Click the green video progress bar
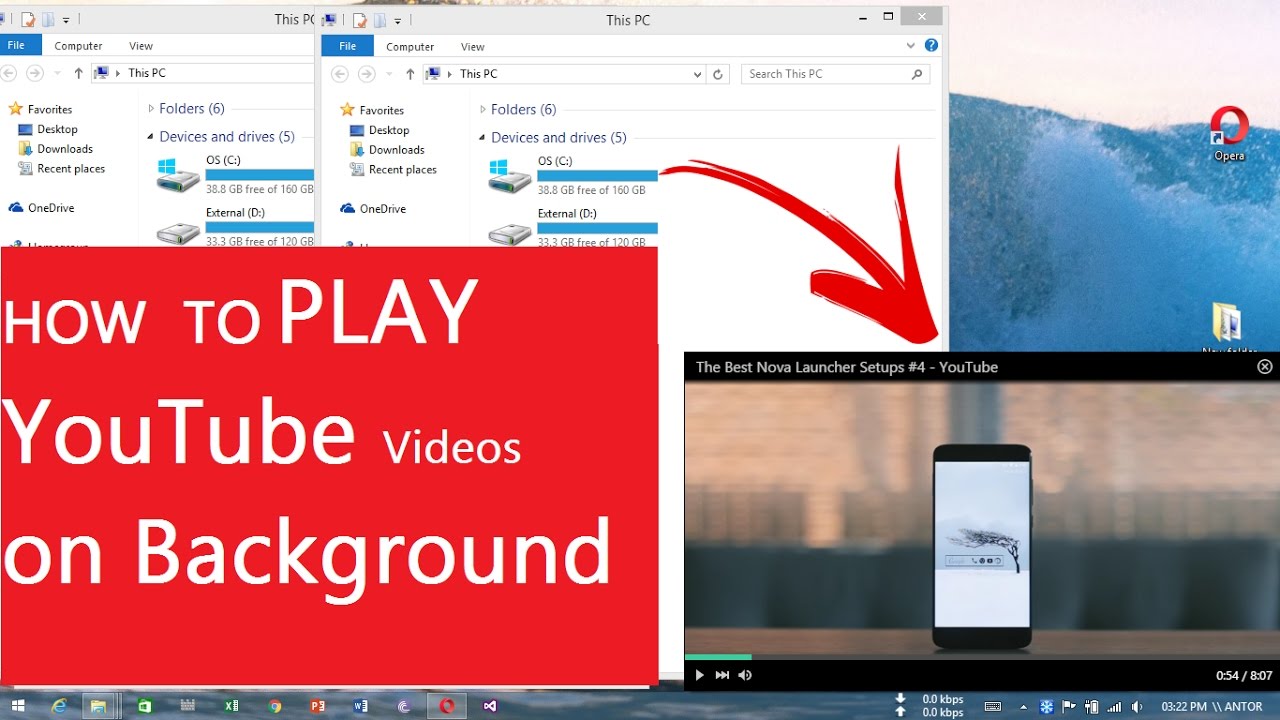Viewport: 1280px width, 720px height. [x=718, y=657]
